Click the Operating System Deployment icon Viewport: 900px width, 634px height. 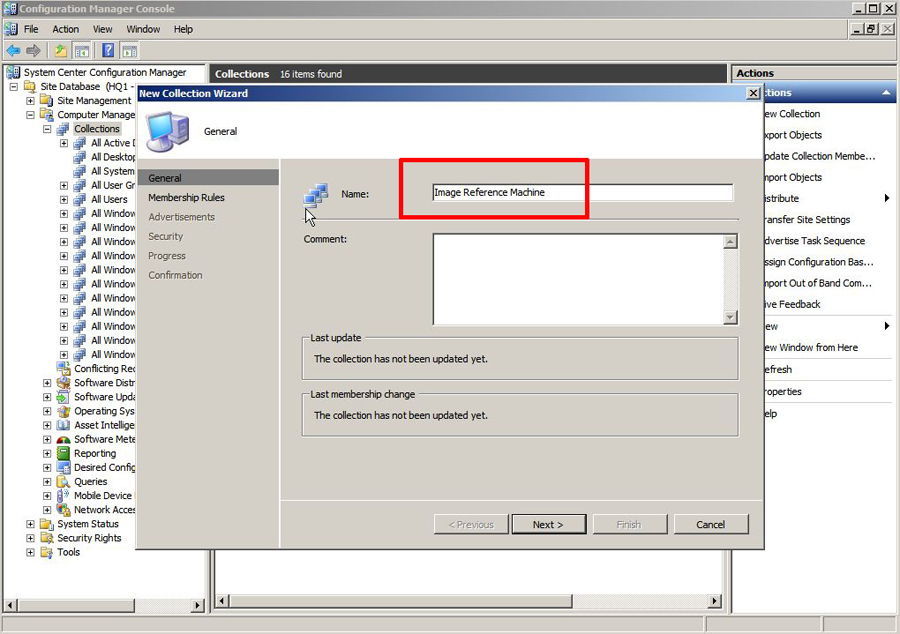coord(63,411)
